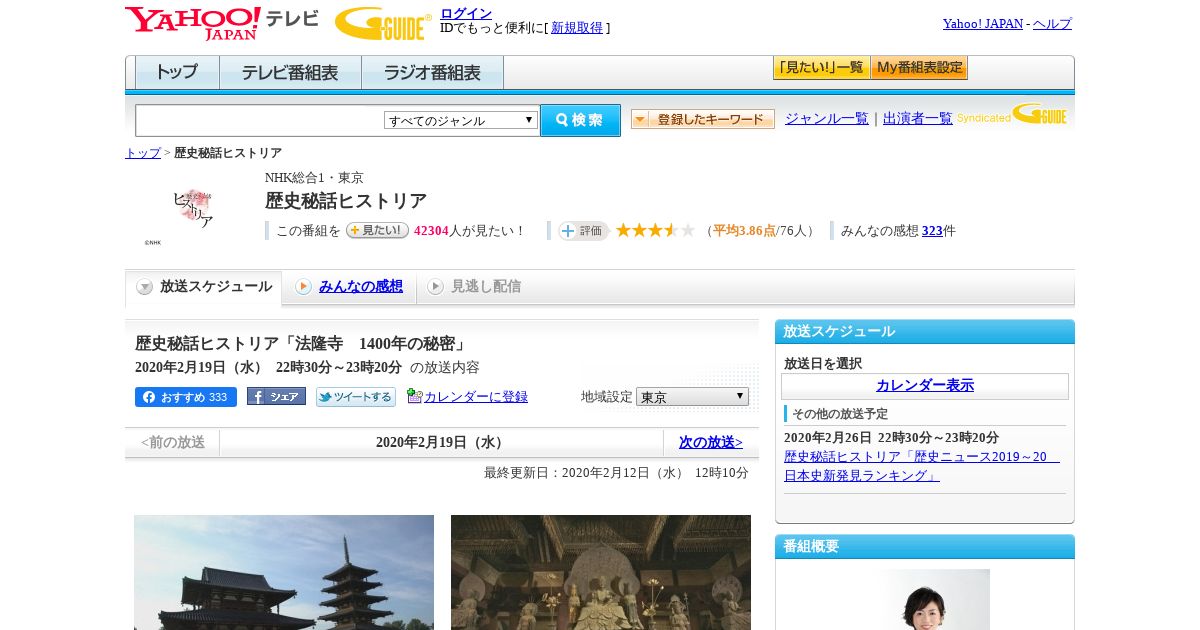This screenshot has height=630, width=1200.
Task: Click the 42304 want-to-watch count
Action: tap(431, 231)
